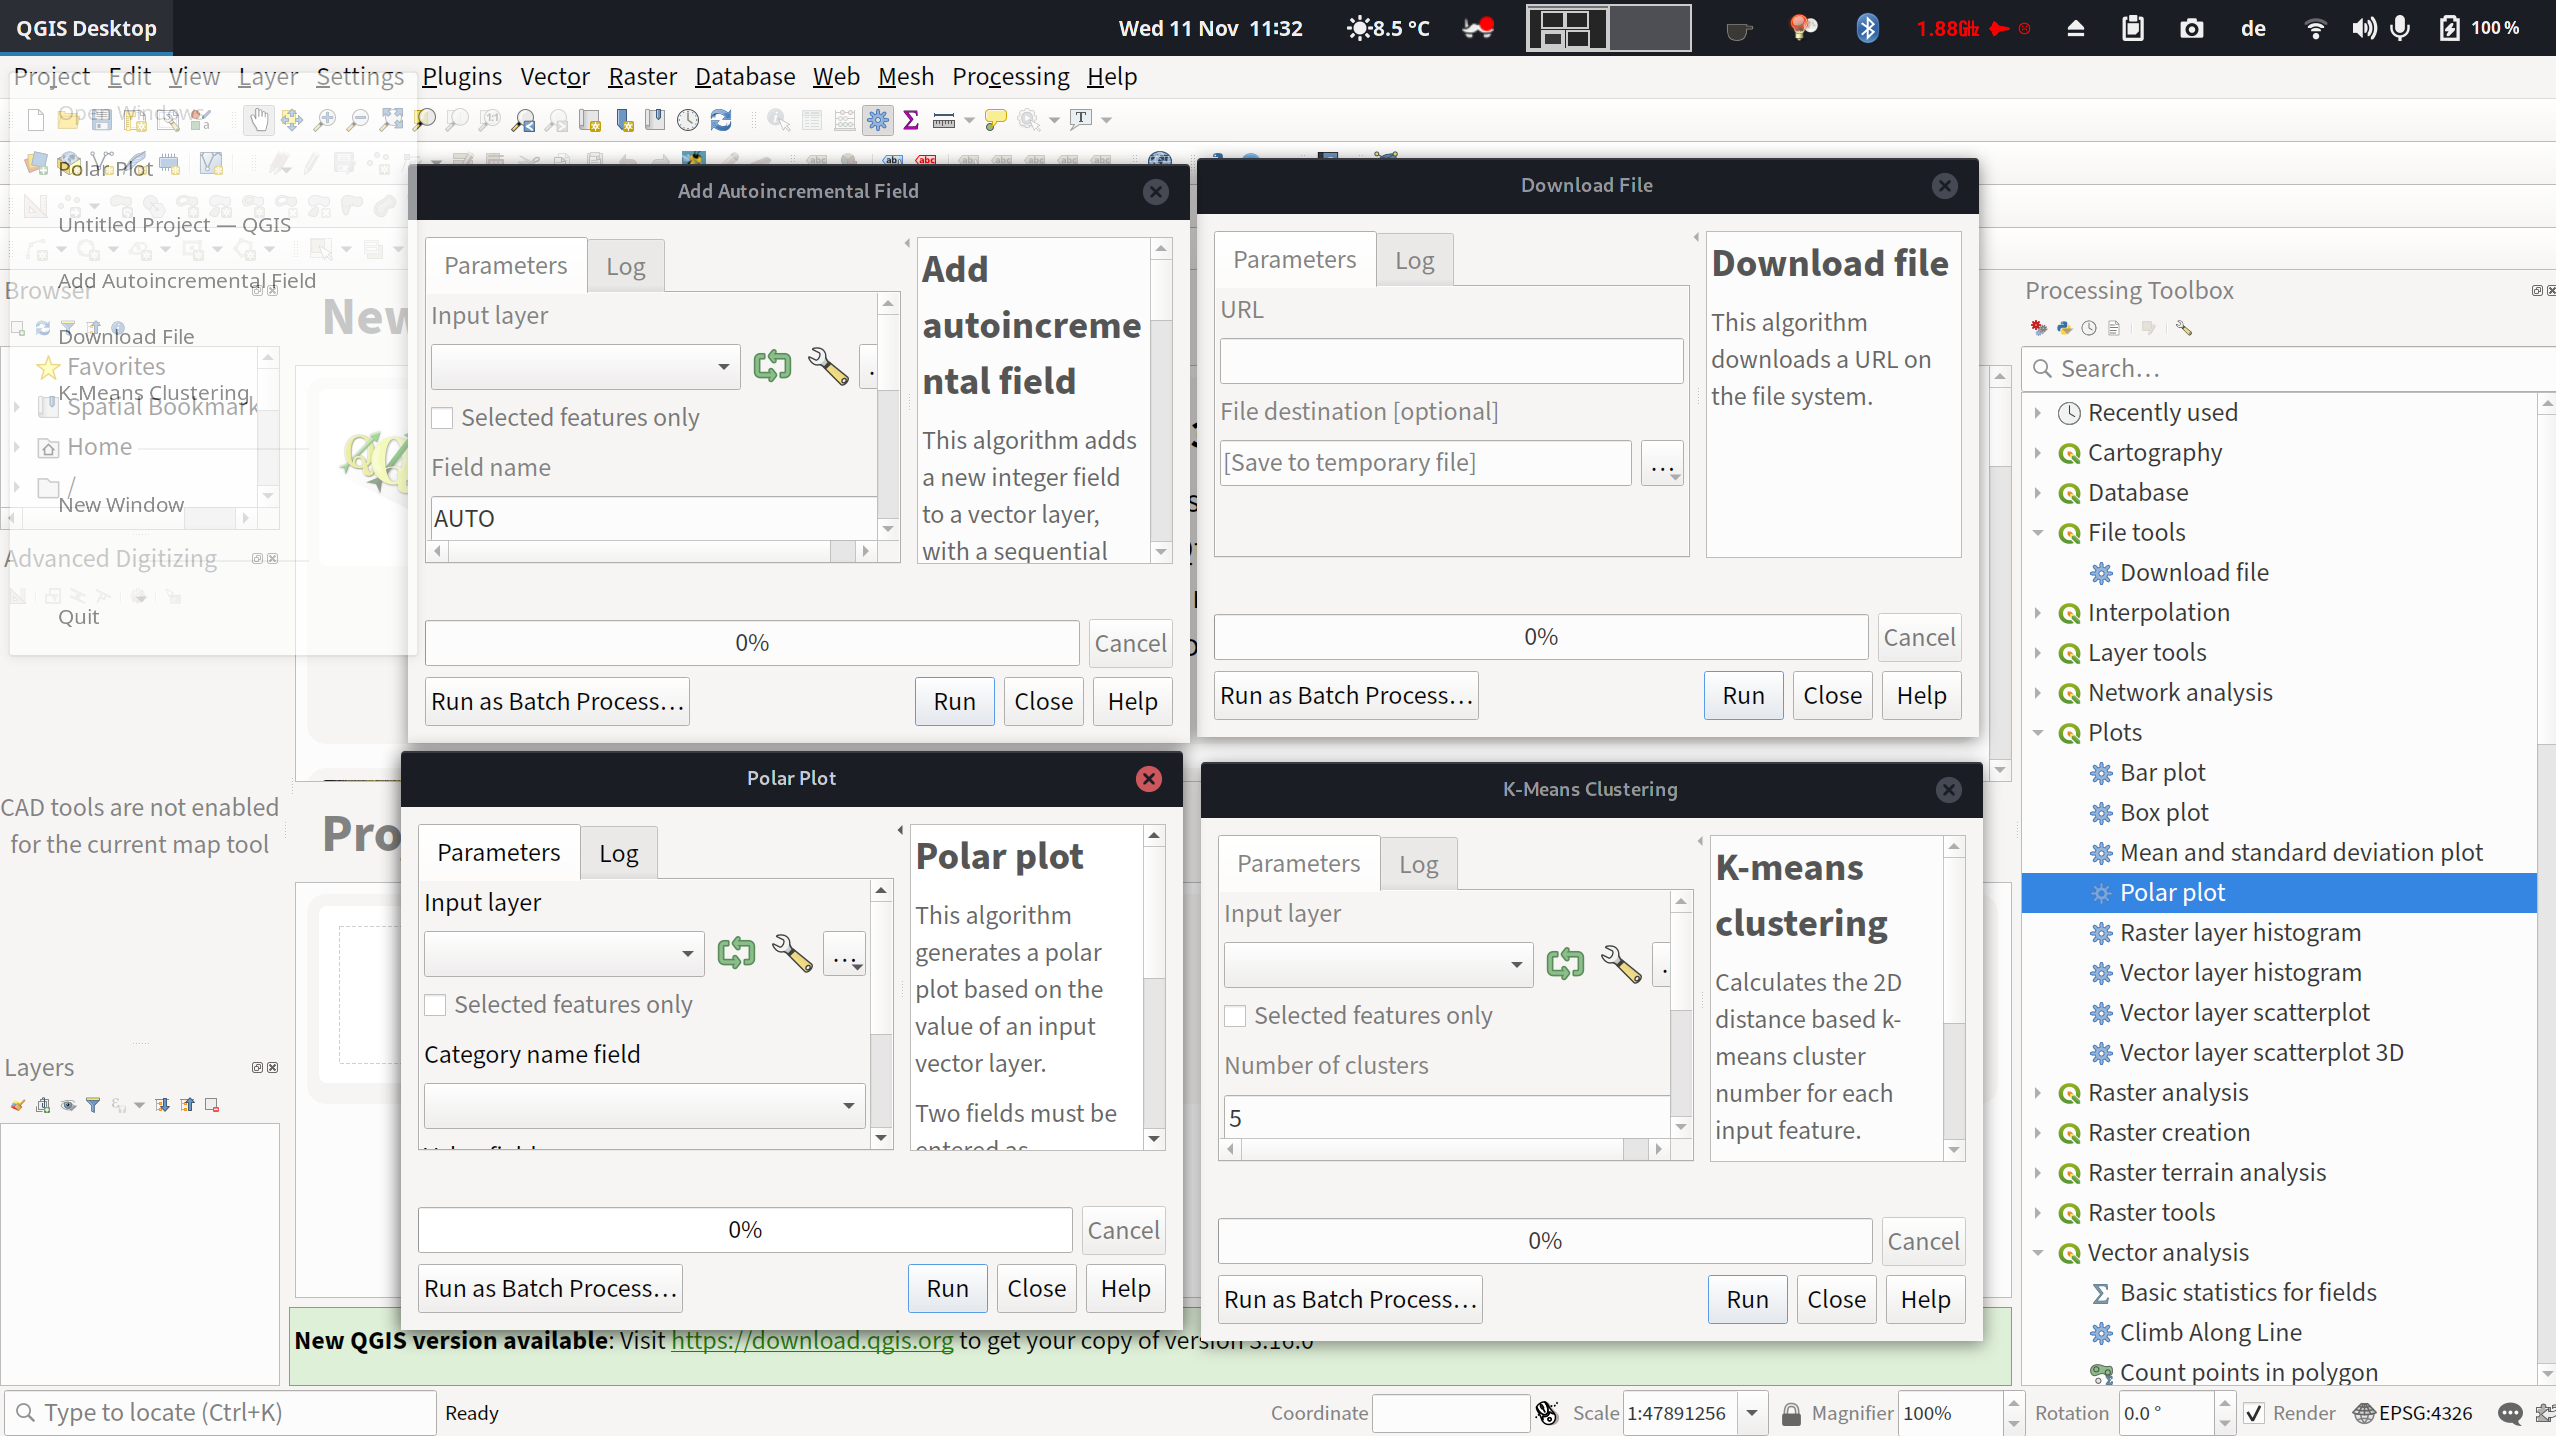
Task: Run the K-Means Clustering algorithm
Action: pyautogui.click(x=1746, y=1298)
